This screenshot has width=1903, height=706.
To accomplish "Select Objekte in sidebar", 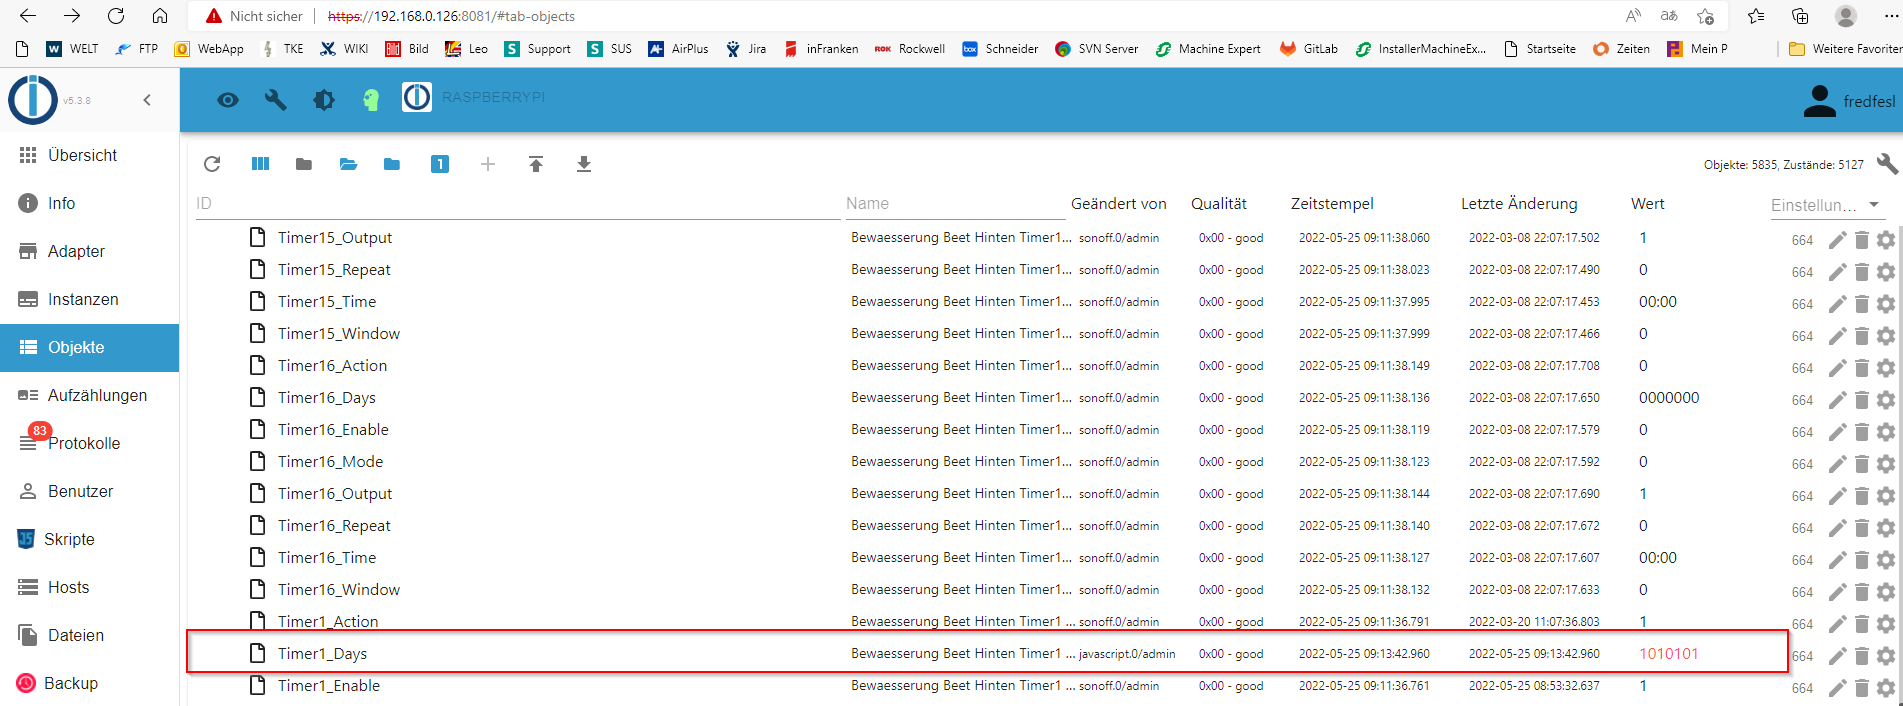I will point(90,347).
